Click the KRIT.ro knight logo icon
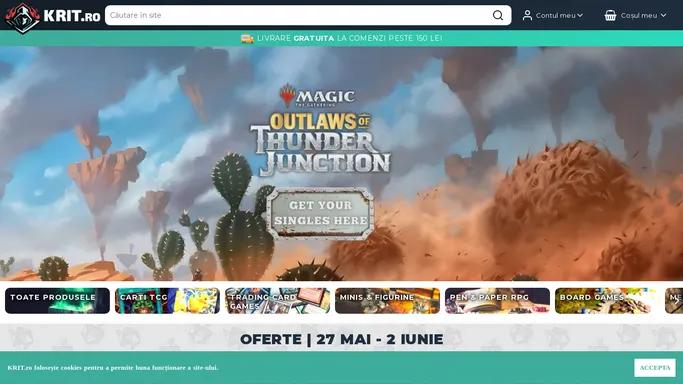Viewport: 683px width, 384px height. coord(23,17)
